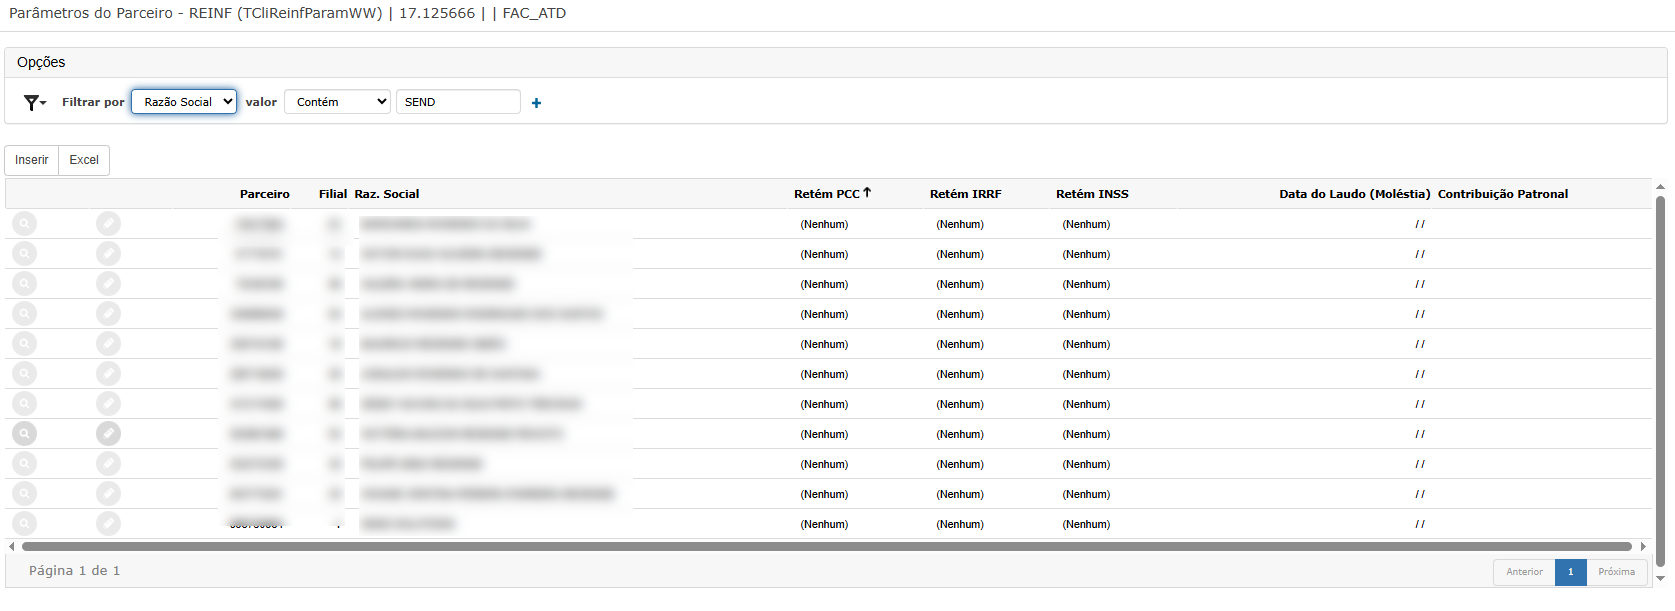Click the highlighted magnifier icon in the eighth row
The image size is (1675, 611).
pyautogui.click(x=24, y=434)
